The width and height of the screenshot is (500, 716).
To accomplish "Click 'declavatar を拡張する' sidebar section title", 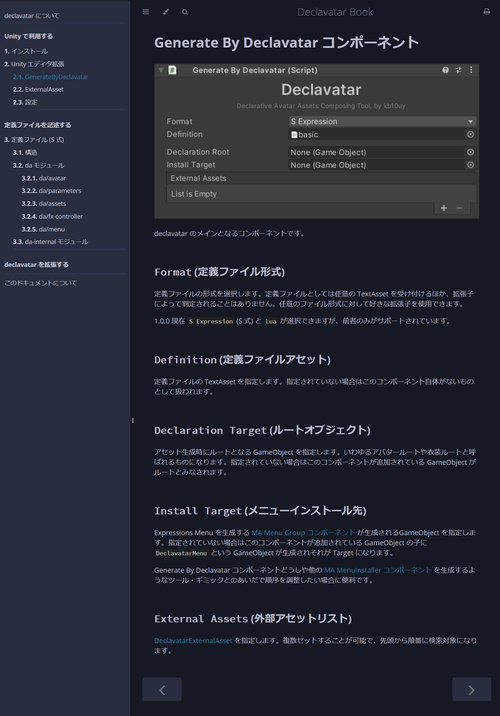I will point(36,264).
